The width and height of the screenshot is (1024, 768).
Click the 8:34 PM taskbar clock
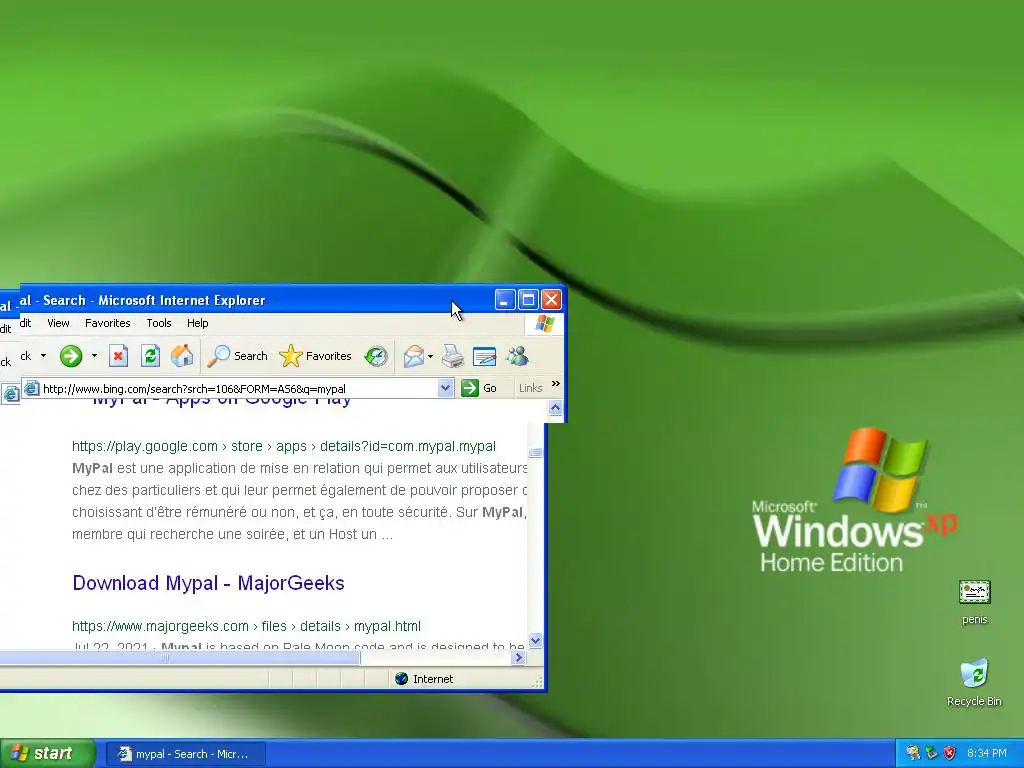tap(986, 753)
